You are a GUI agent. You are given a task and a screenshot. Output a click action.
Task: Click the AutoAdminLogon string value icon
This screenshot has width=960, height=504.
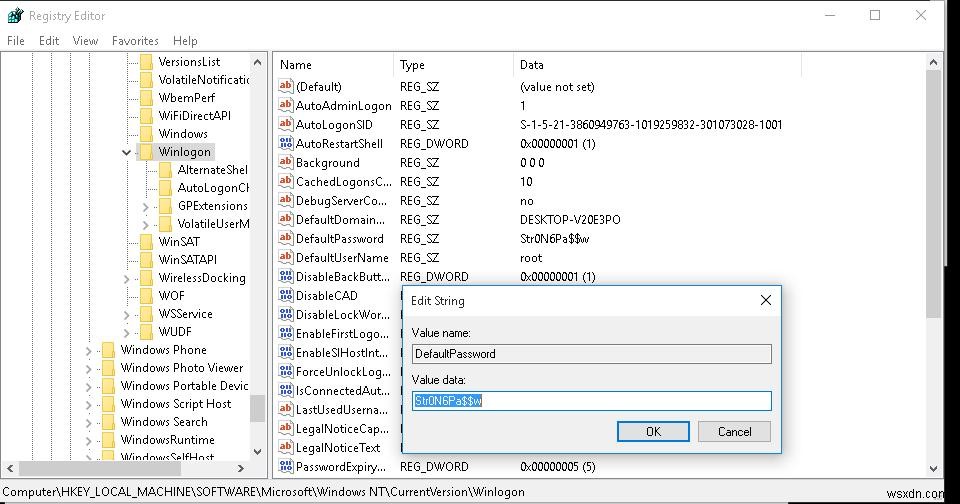tap(285, 105)
